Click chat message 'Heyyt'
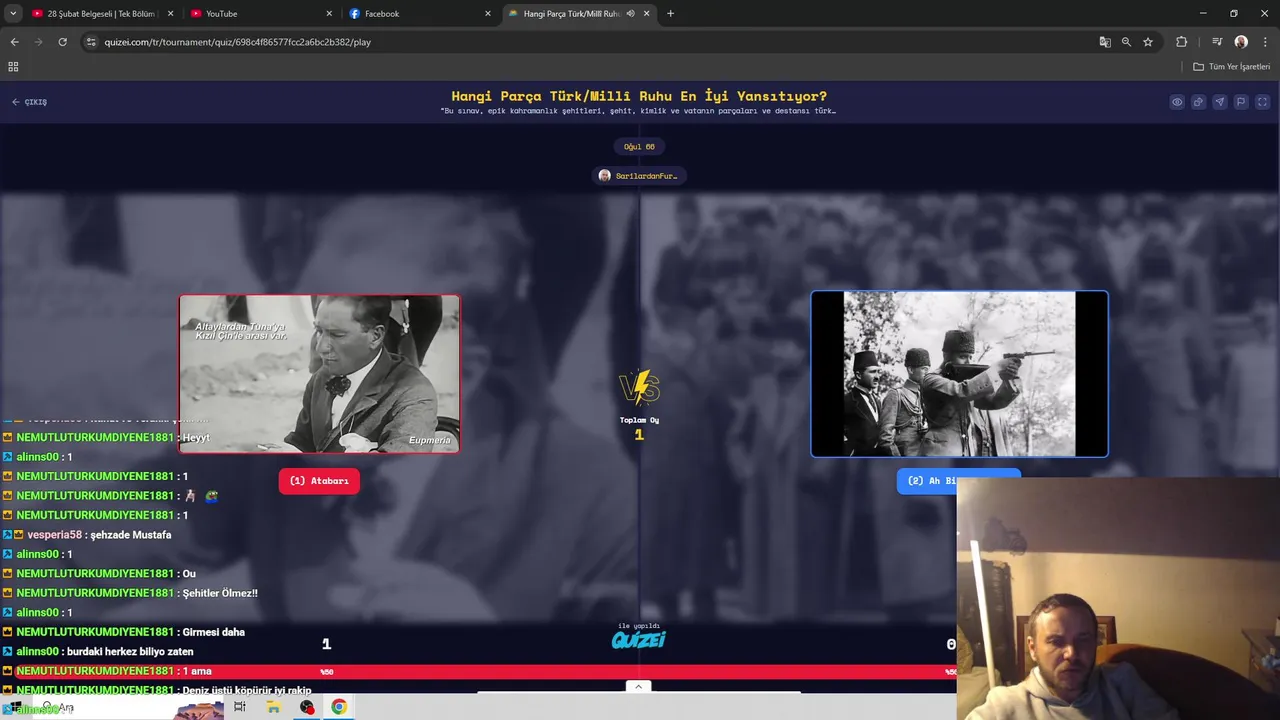This screenshot has height=720, width=1280. click(x=196, y=438)
